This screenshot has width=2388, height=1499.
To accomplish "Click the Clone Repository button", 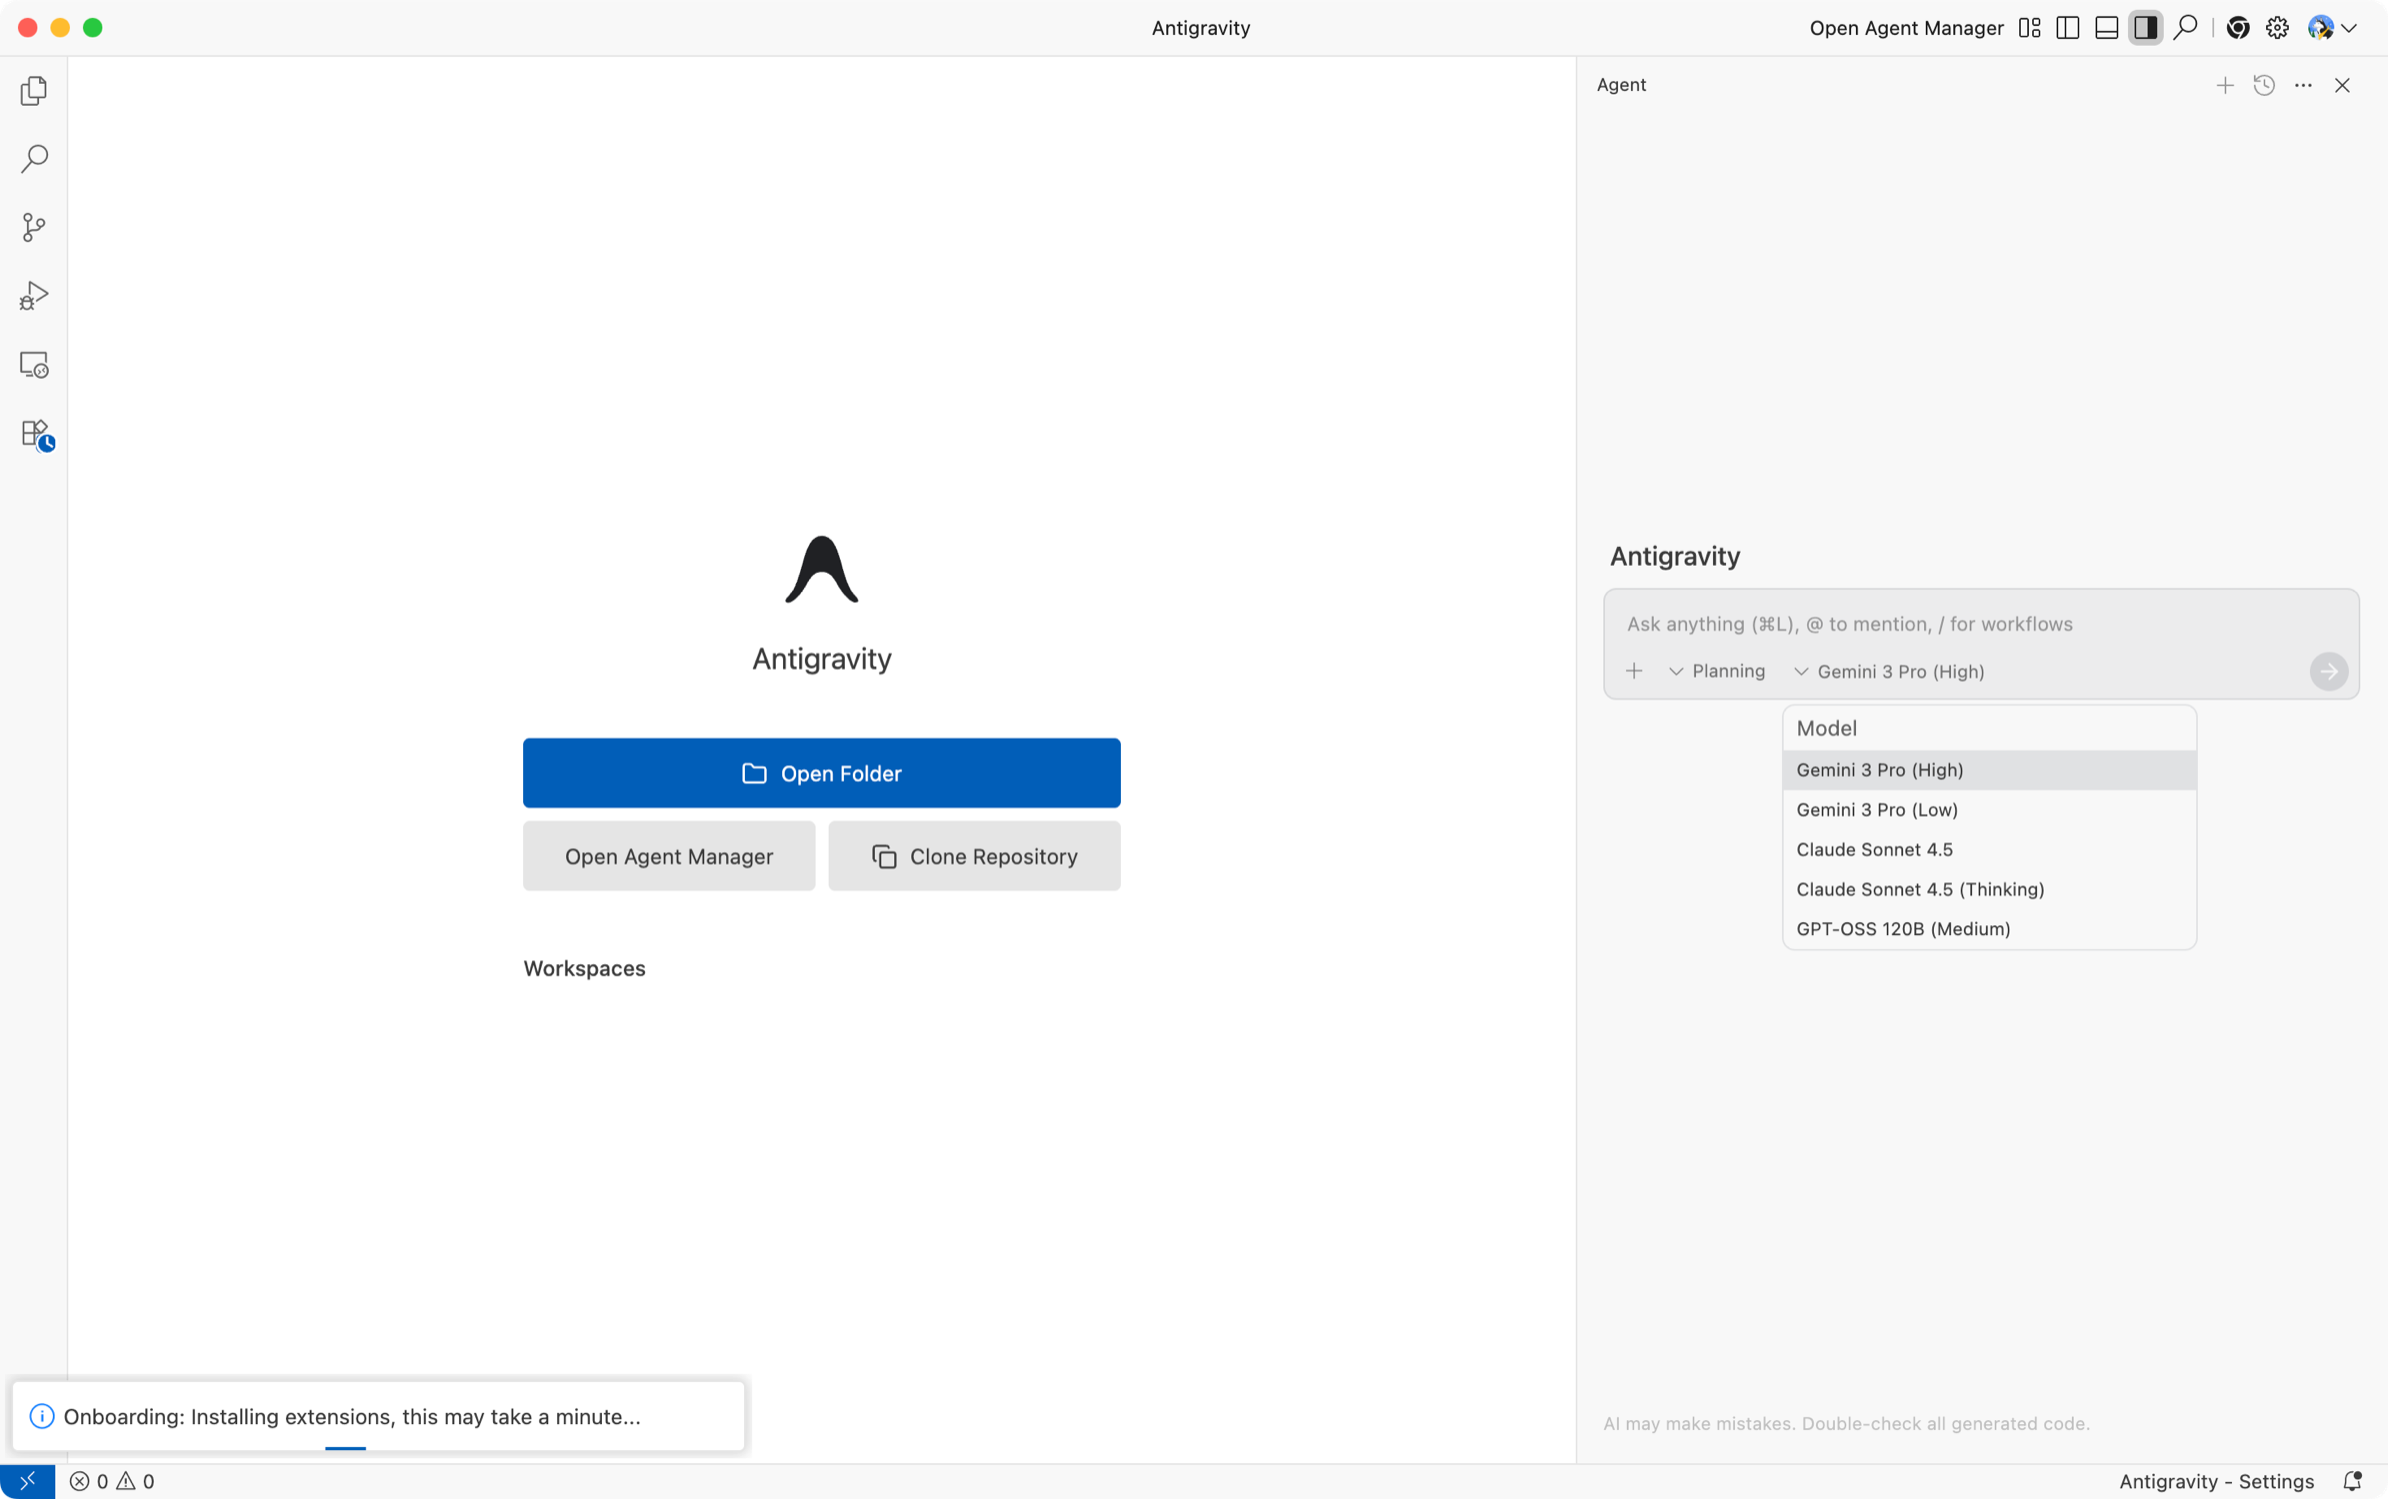I will 974,856.
